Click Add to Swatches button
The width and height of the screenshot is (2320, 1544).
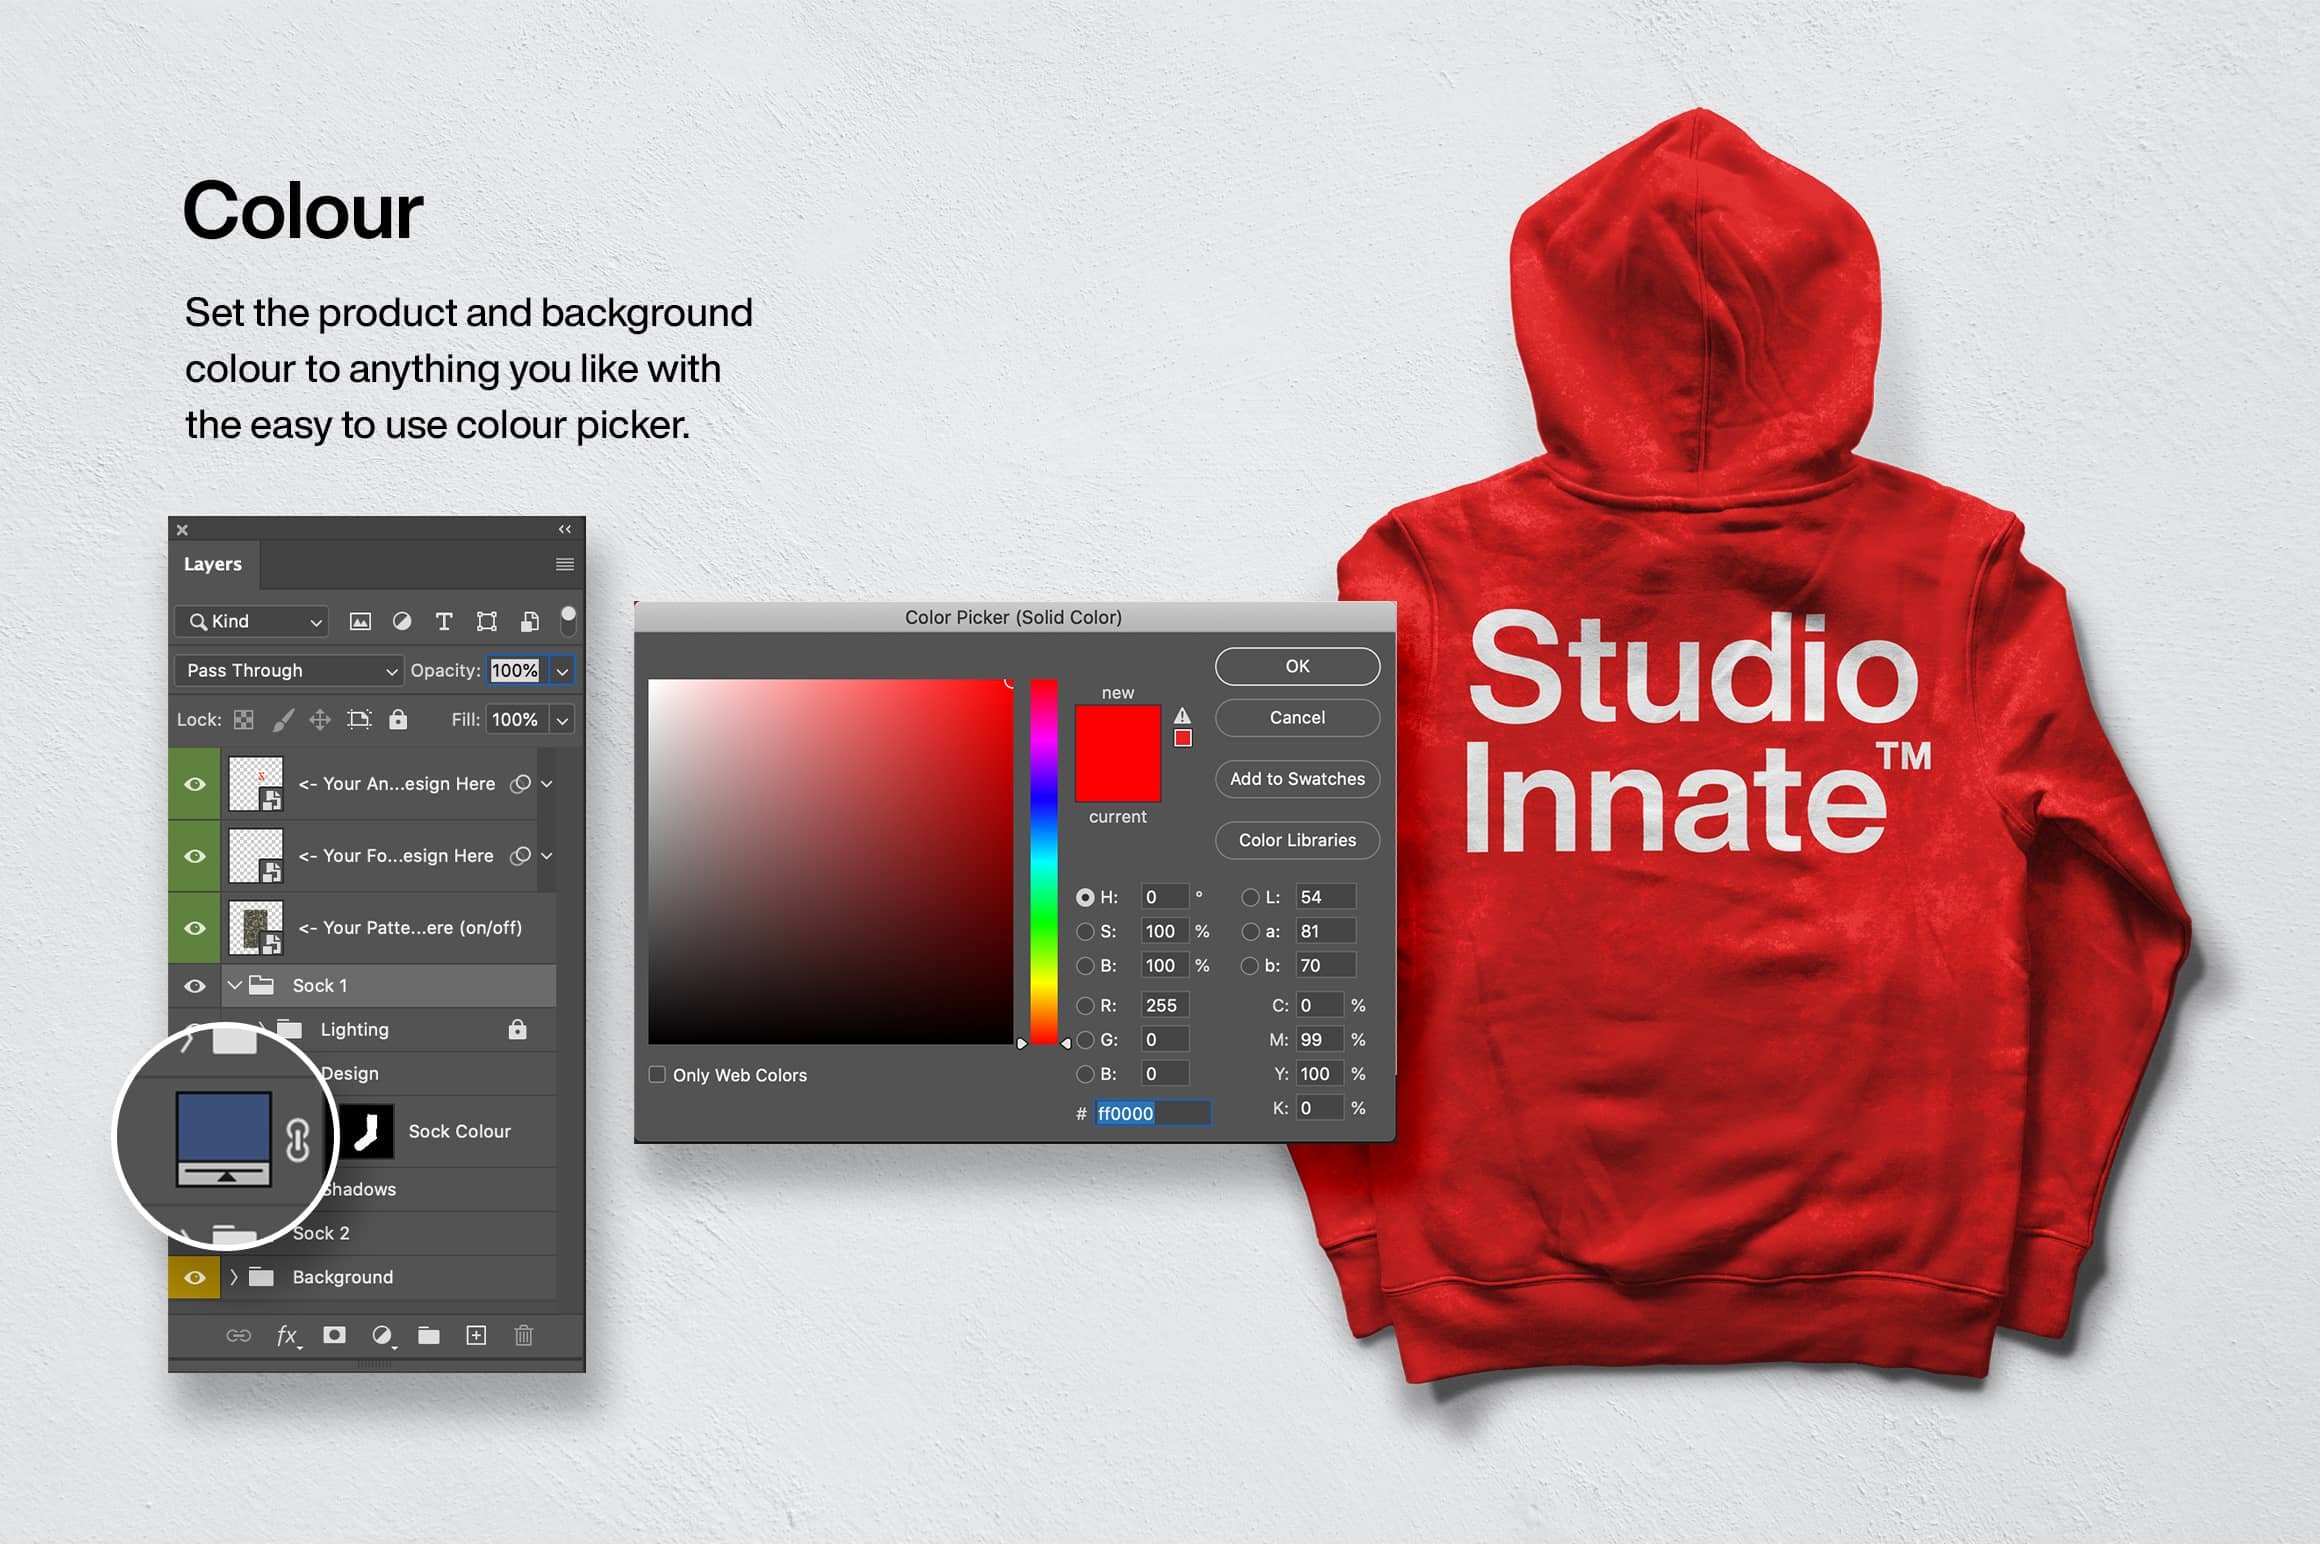(x=1295, y=779)
